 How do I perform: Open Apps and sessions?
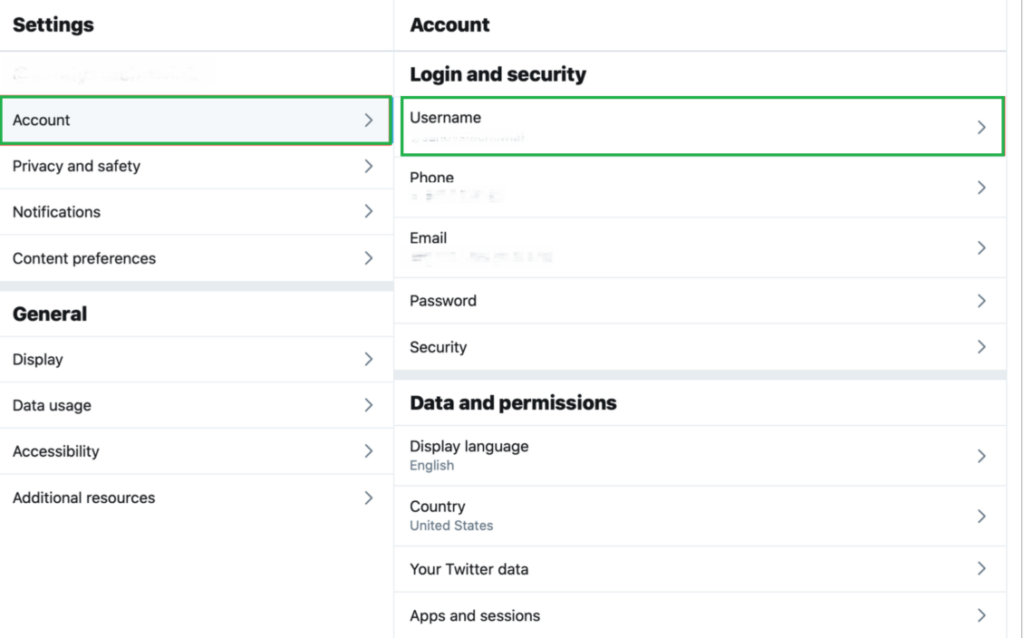click(475, 616)
